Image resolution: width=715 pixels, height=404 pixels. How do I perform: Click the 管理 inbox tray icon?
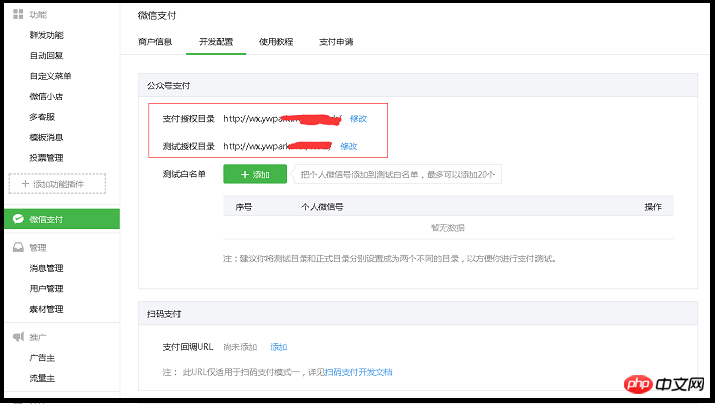tap(18, 248)
